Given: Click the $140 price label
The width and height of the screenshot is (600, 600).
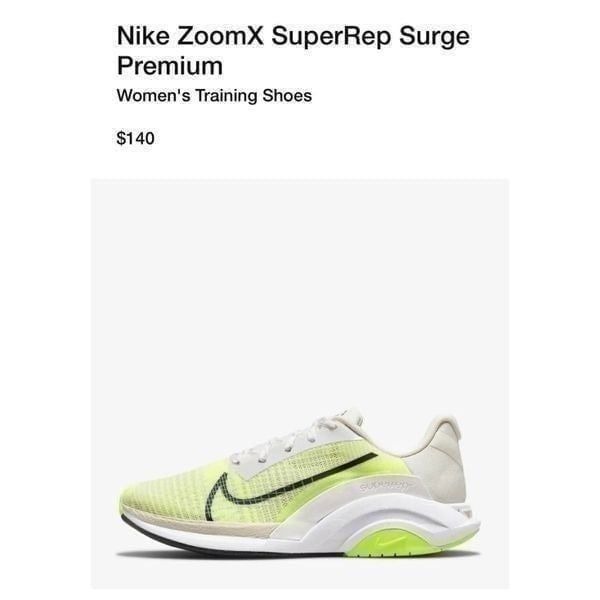Looking at the screenshot, I should 135,138.
